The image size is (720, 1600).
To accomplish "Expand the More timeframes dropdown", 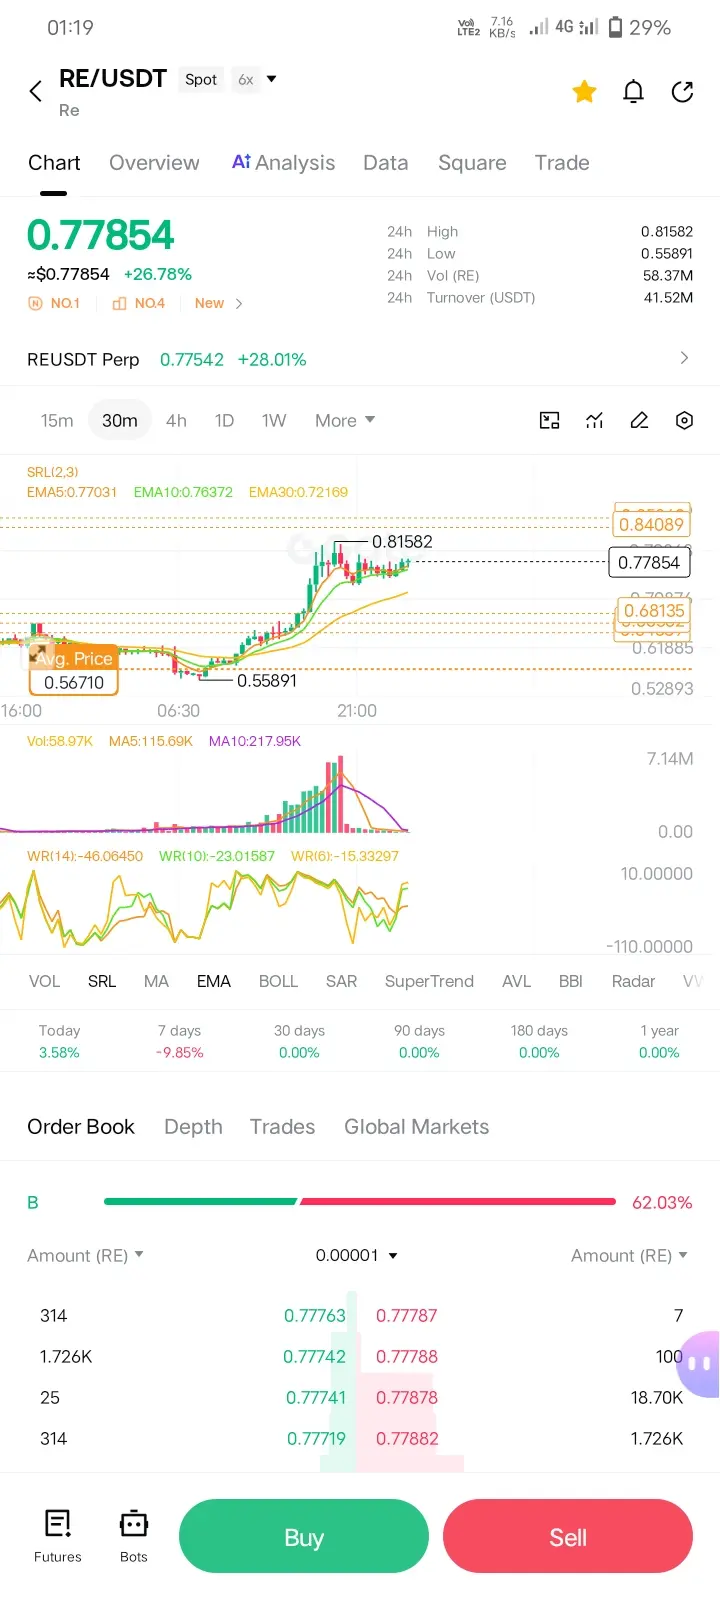I will point(345,421).
